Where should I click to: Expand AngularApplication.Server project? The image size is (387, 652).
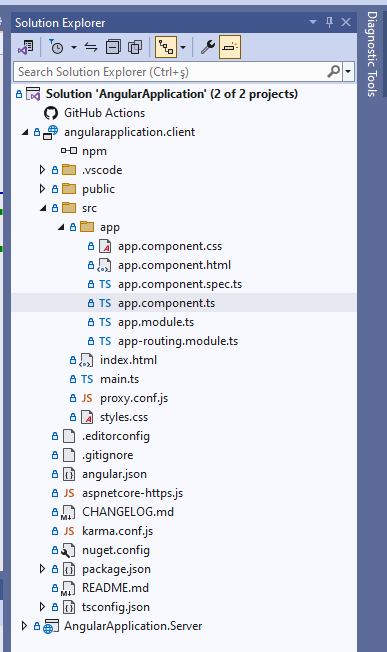(24, 626)
